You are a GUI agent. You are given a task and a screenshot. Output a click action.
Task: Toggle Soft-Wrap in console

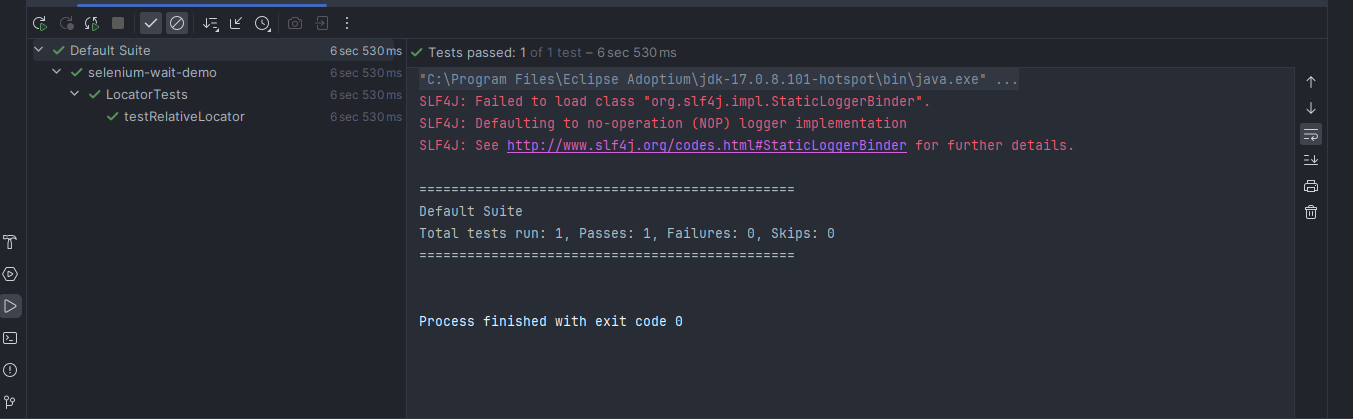coord(1311,134)
